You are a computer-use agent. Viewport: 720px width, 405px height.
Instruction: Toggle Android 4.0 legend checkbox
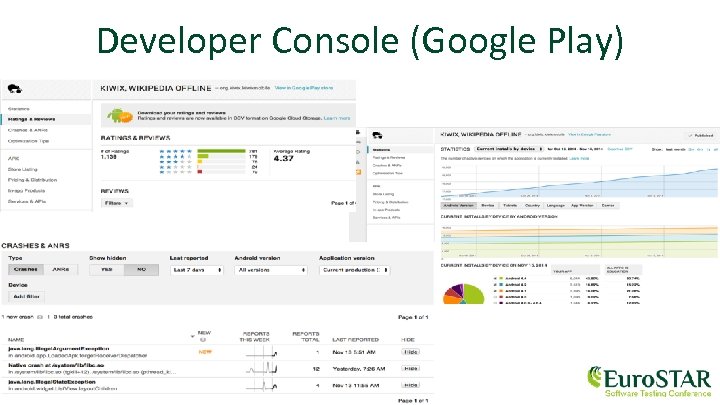tap(495, 297)
